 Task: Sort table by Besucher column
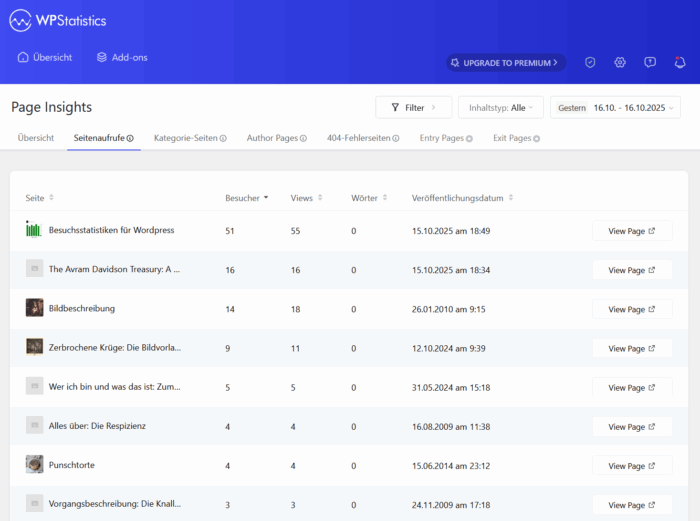coord(246,198)
